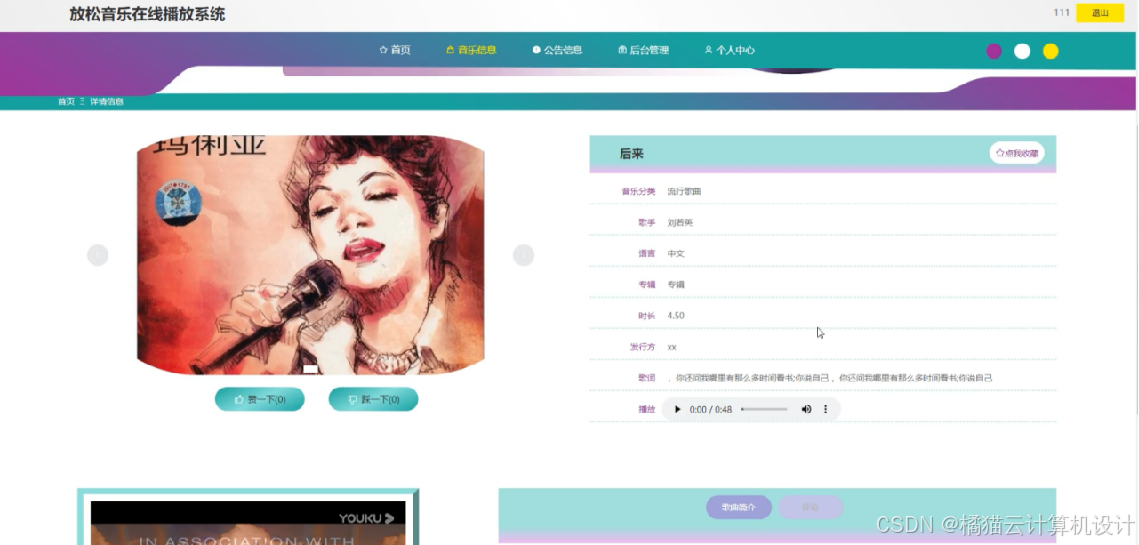Click the 点我收藏 favorite star button
1139x545 pixels.
point(1017,153)
